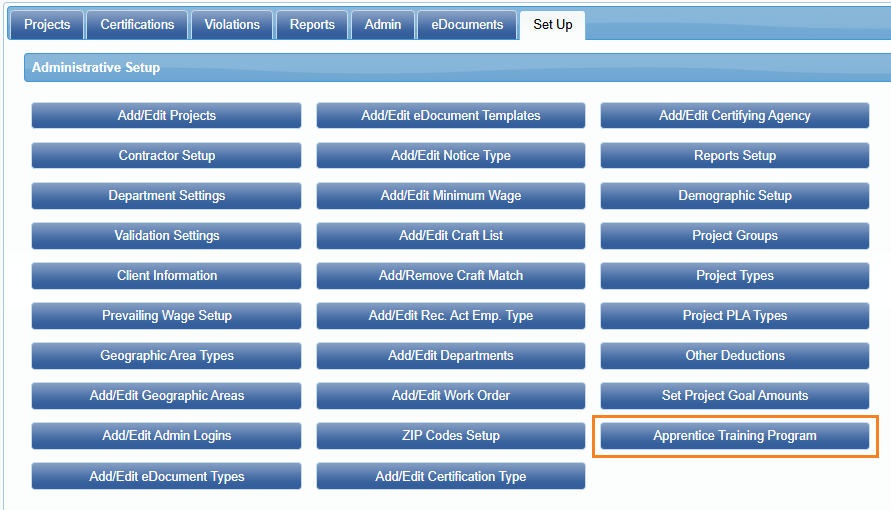Go to Validation Settings
Image resolution: width=891 pixels, height=510 pixels.
click(166, 236)
